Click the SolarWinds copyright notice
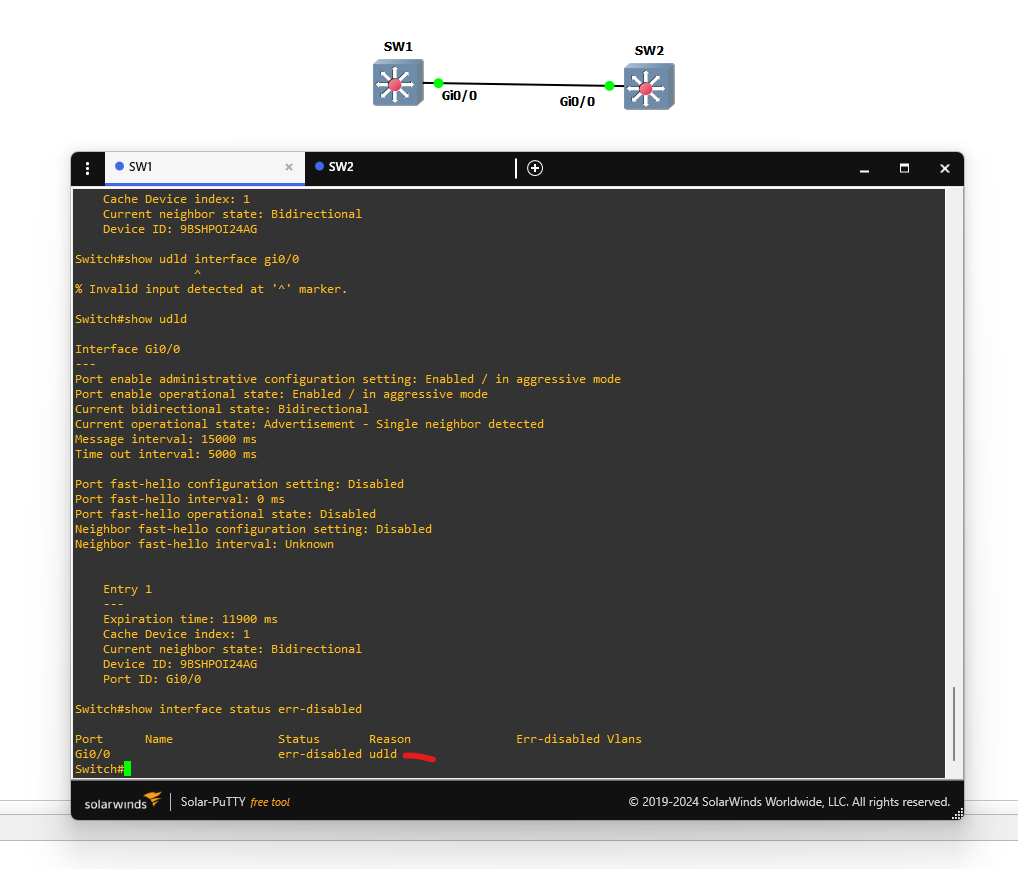The image size is (1018, 869). click(x=789, y=802)
